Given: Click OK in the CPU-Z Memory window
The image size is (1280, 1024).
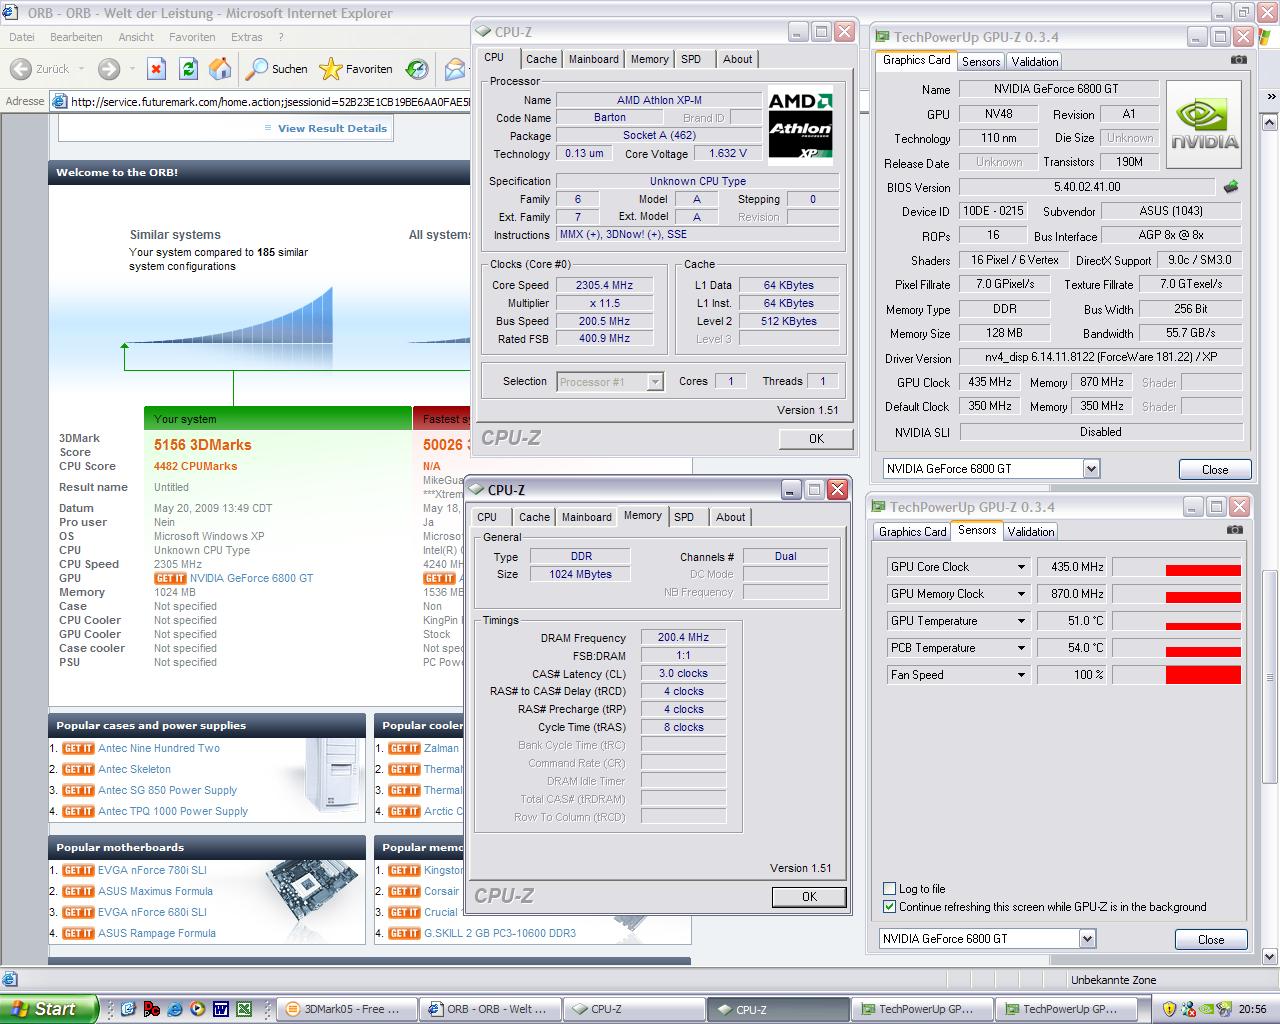Looking at the screenshot, I should 809,897.
